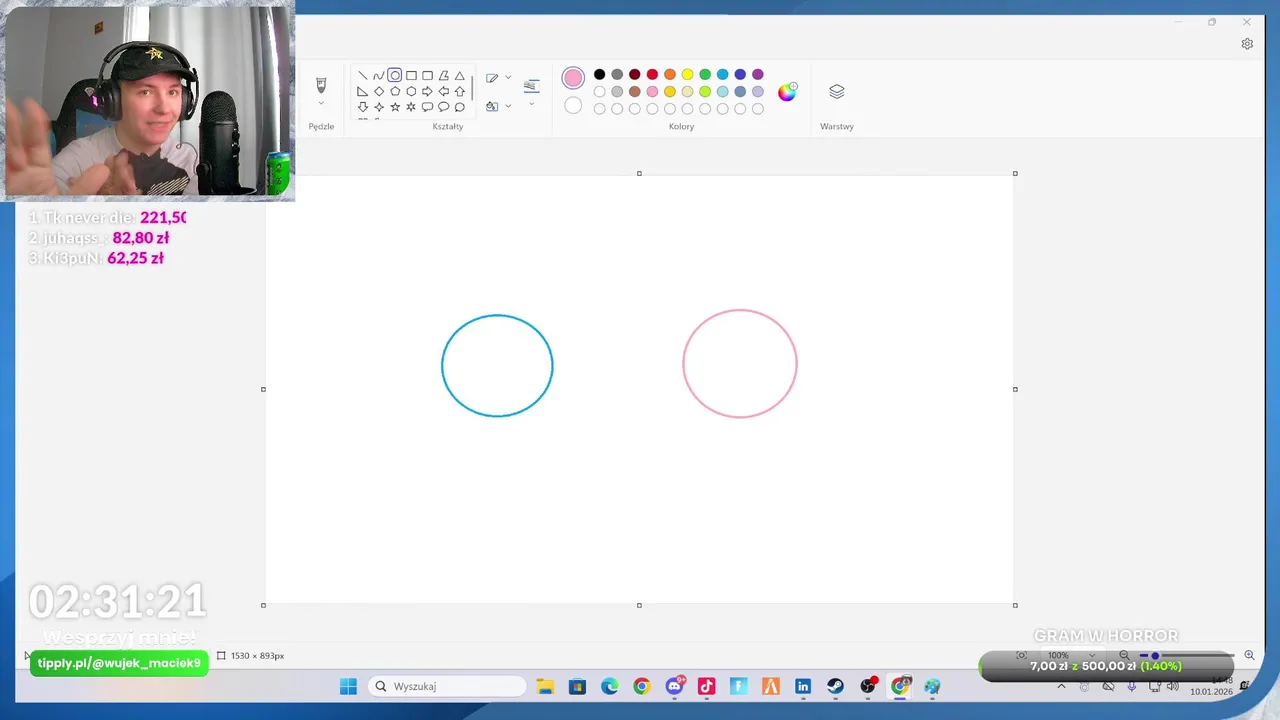This screenshot has width=1280, height=720.
Task: Select the polygon shape tool
Action: pos(444,76)
